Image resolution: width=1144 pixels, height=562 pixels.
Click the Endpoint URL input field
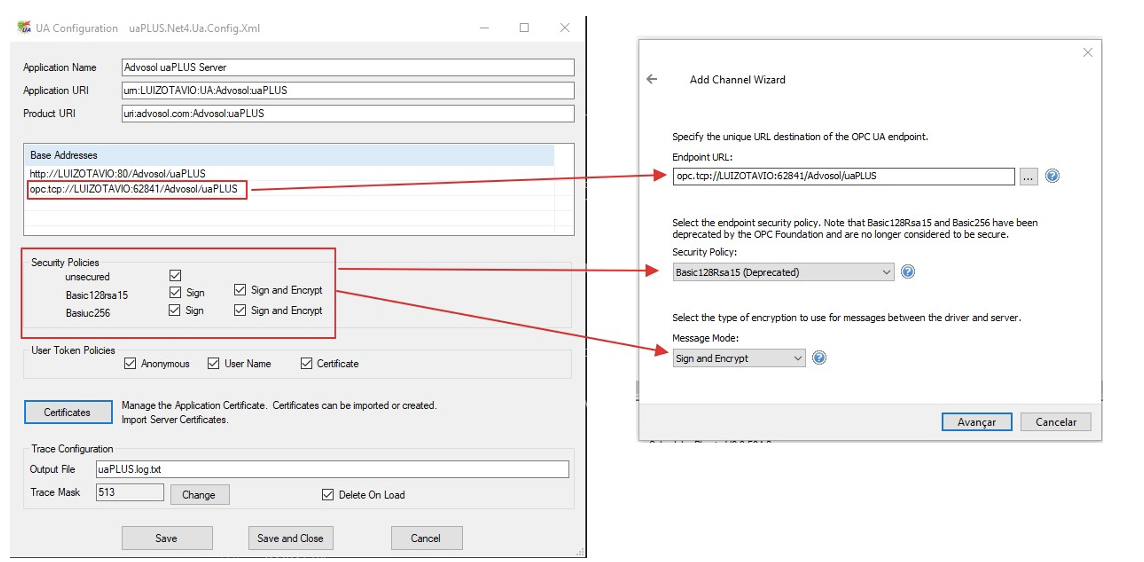(x=843, y=176)
